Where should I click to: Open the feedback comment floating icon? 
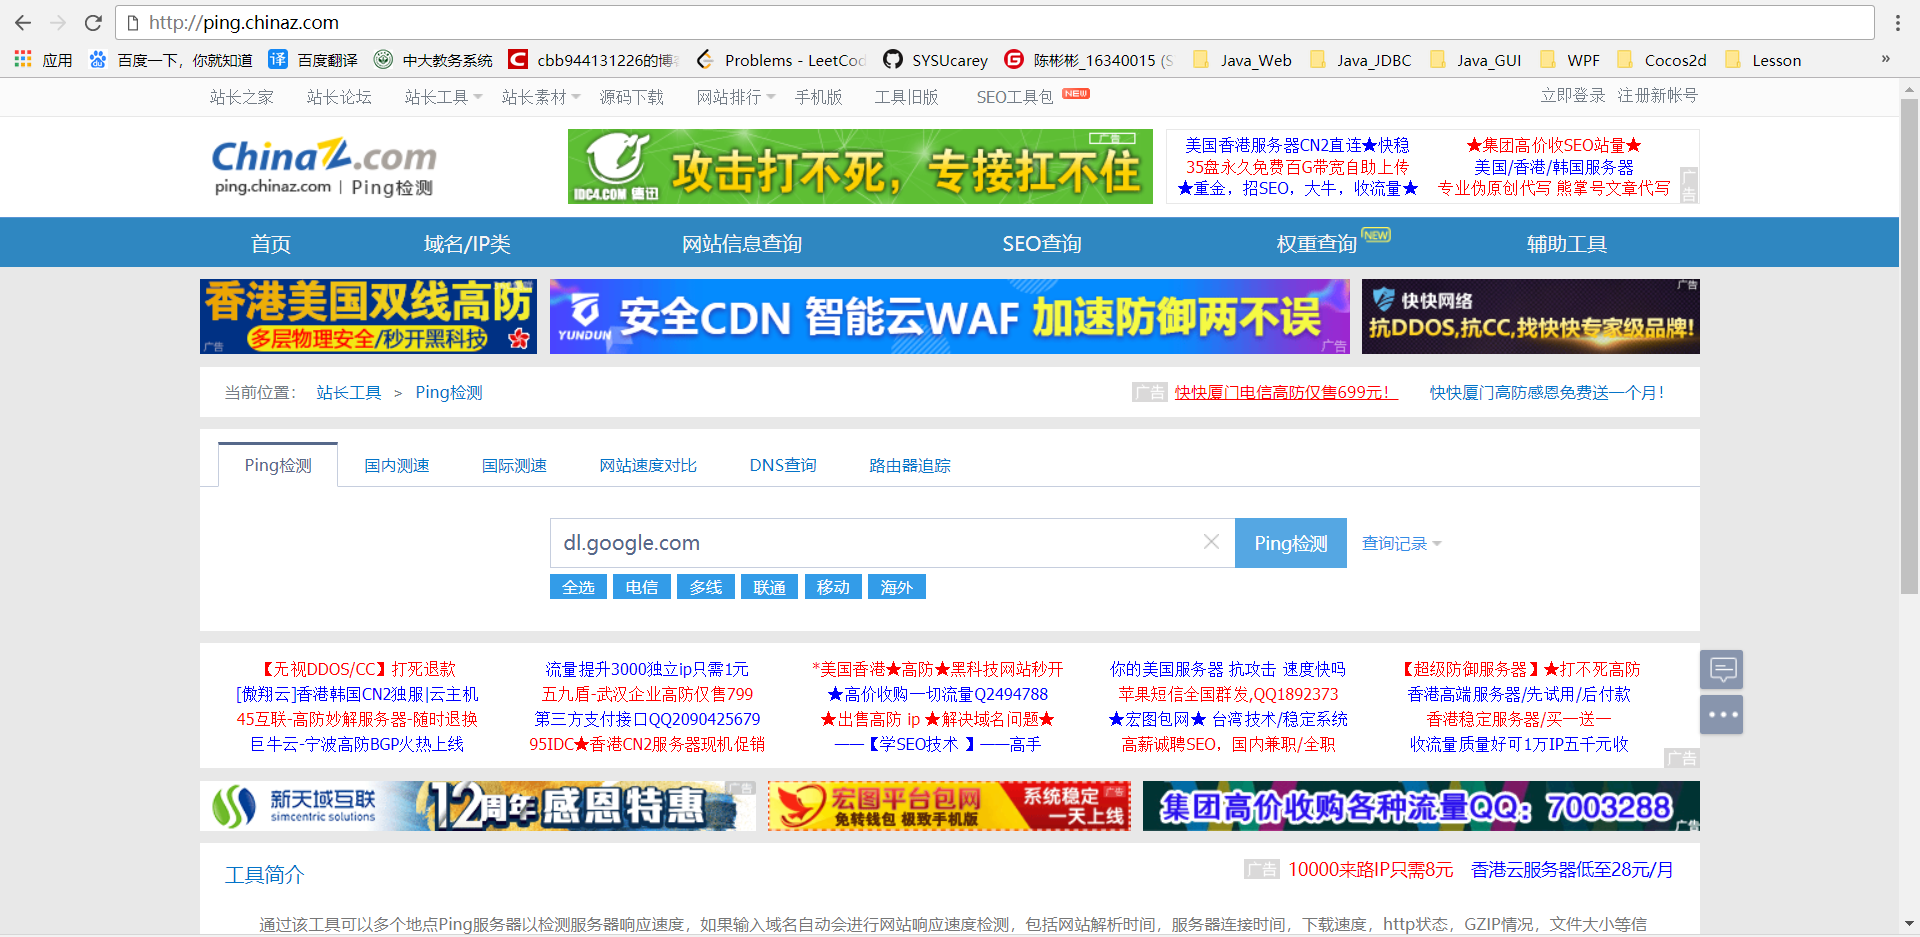coord(1722,669)
